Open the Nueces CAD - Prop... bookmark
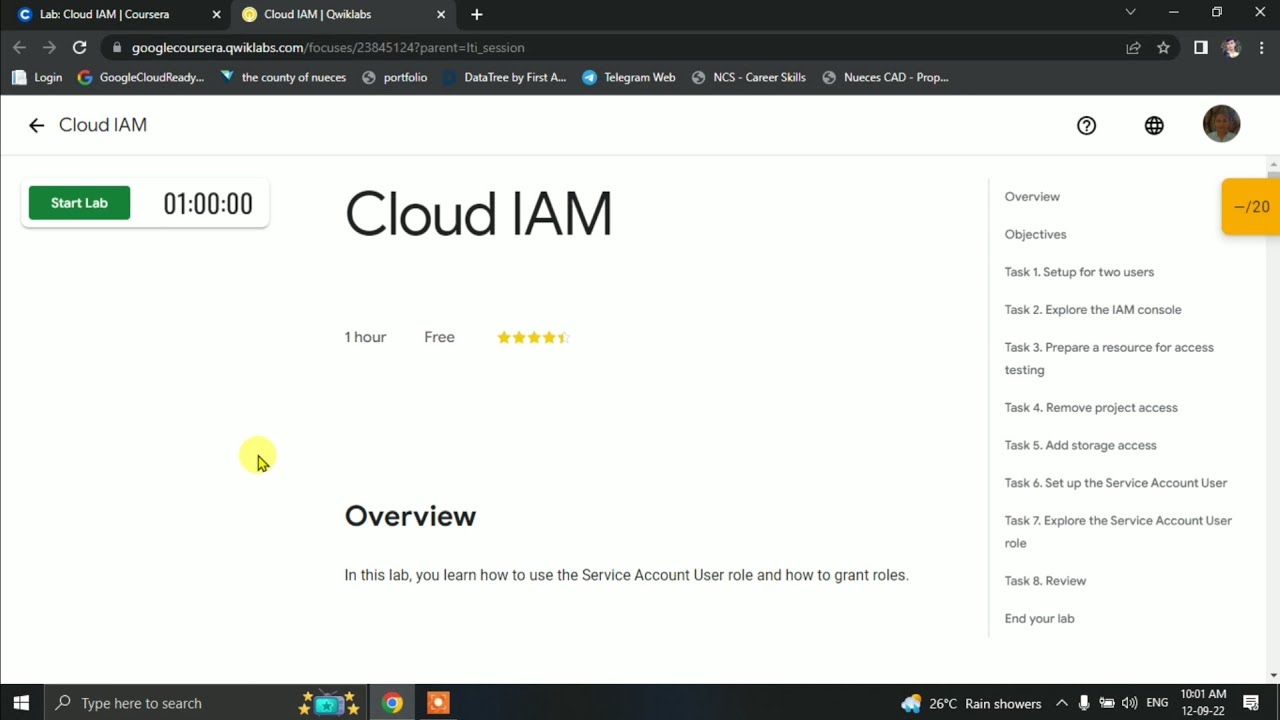 coord(885,77)
